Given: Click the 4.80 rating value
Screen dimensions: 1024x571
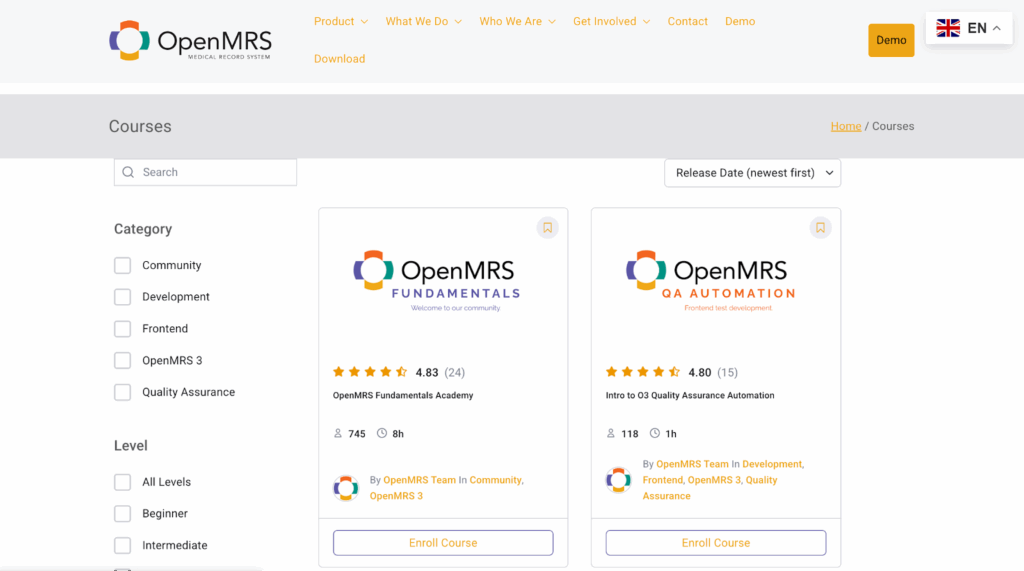Looking at the screenshot, I should click(699, 372).
